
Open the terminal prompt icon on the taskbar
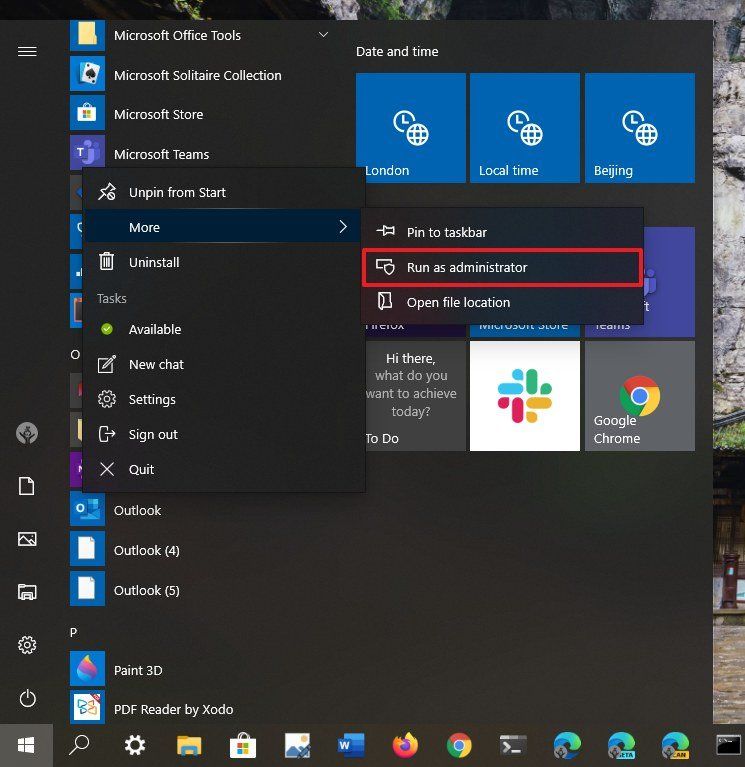(513, 745)
